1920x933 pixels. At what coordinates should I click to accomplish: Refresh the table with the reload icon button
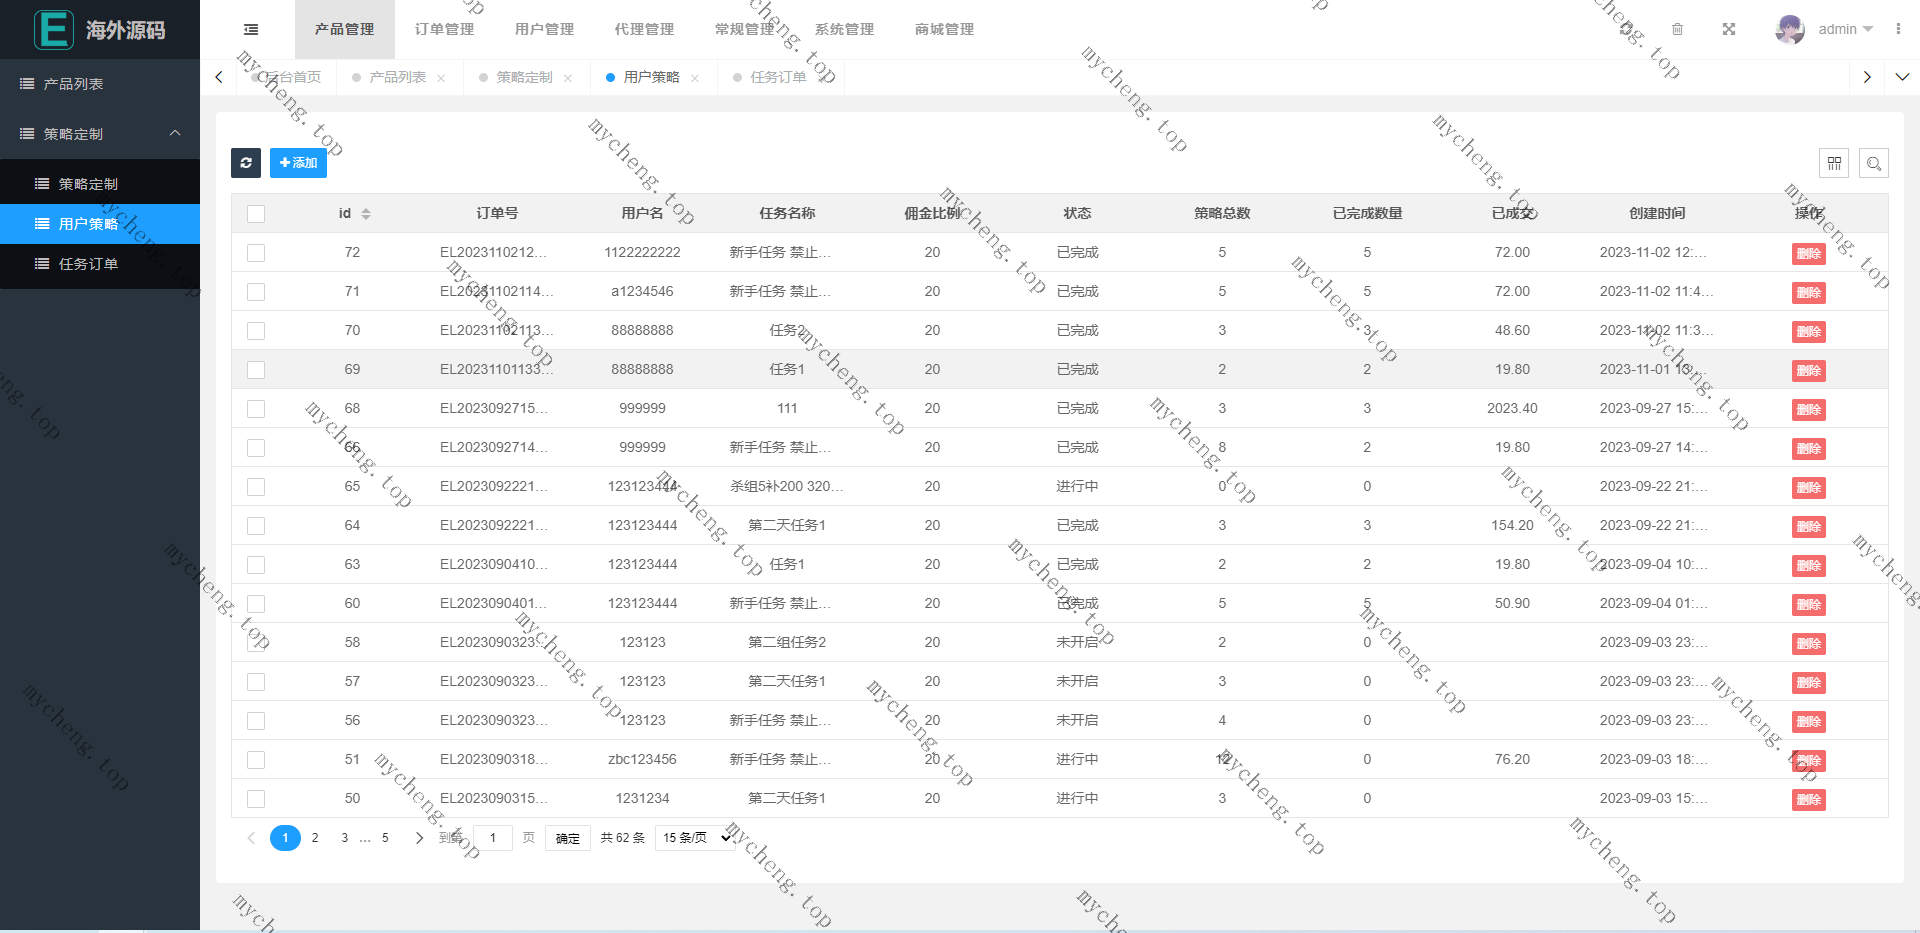point(246,163)
